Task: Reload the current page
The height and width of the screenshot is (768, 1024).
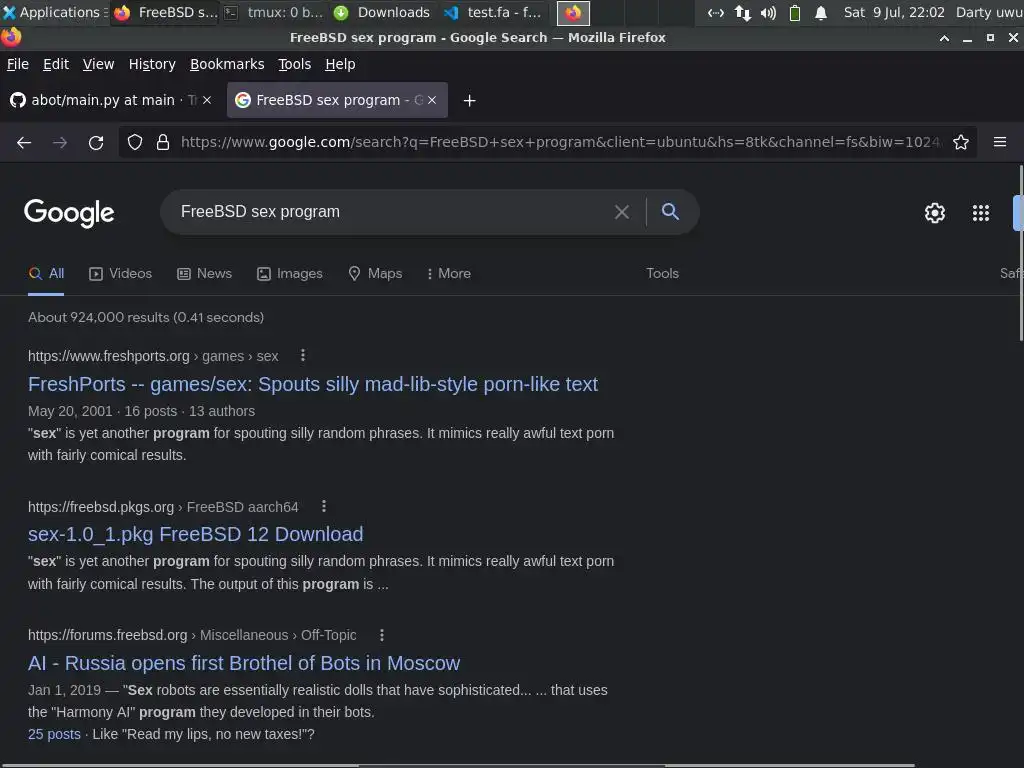Action: [96, 142]
